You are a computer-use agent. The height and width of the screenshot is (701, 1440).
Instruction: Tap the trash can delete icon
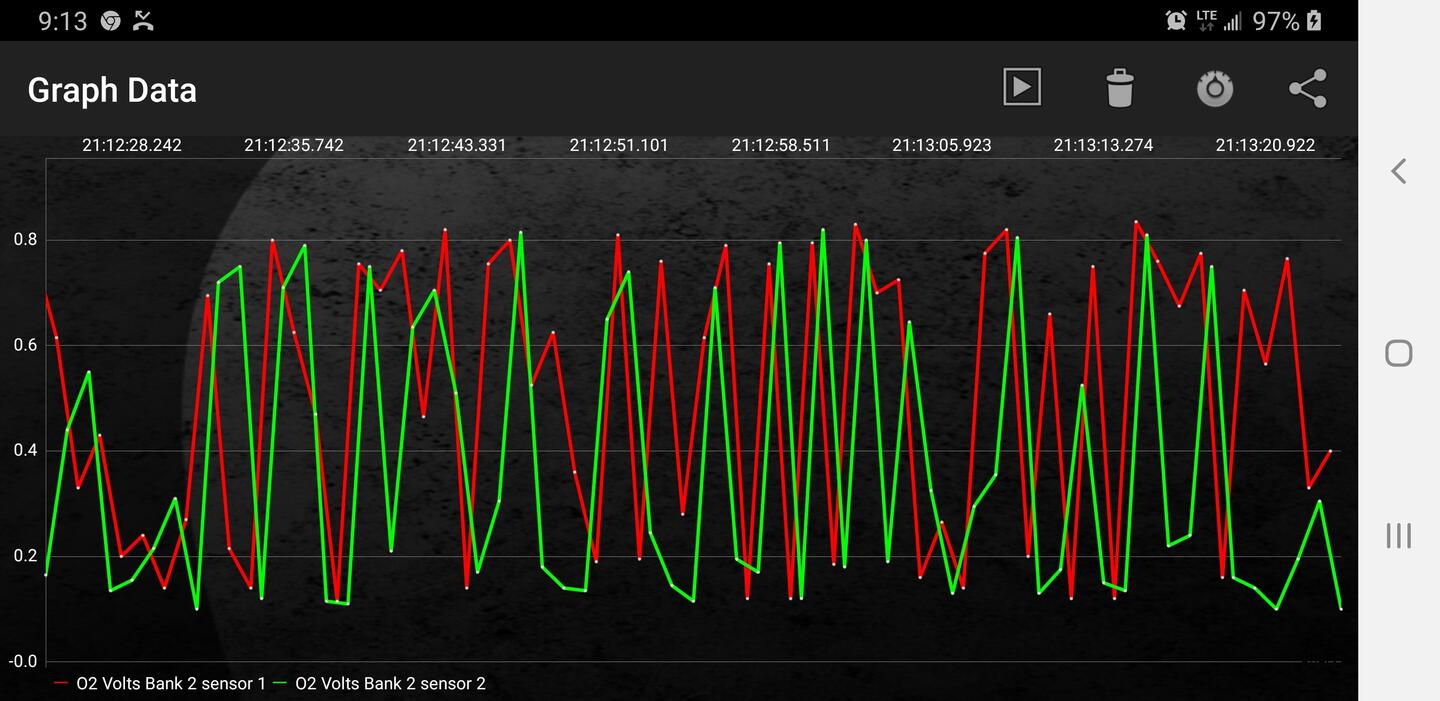click(1120, 88)
